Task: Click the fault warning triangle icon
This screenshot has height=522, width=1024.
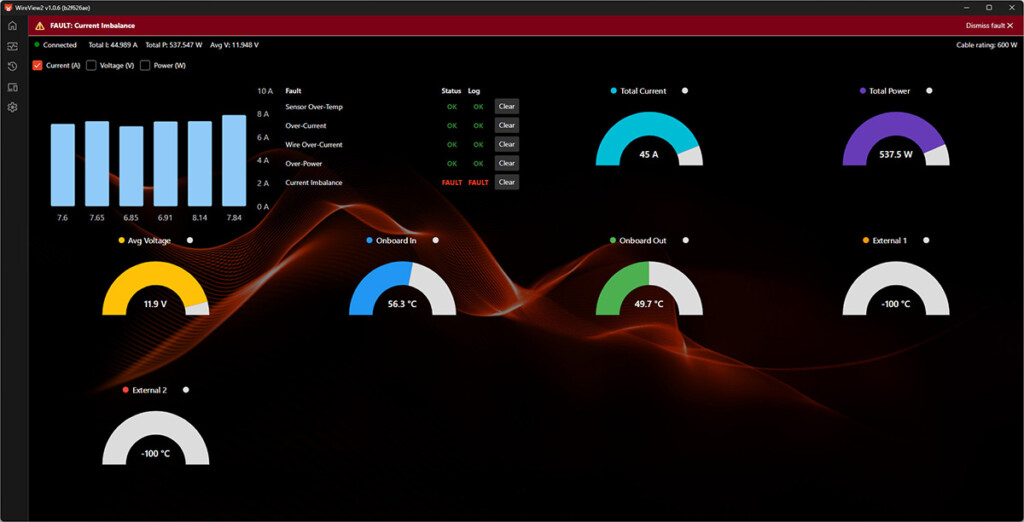Action: click(40, 25)
